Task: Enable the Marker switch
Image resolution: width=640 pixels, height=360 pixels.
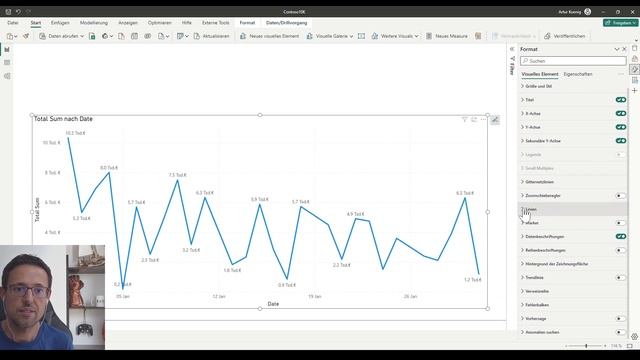Action: pos(621,223)
